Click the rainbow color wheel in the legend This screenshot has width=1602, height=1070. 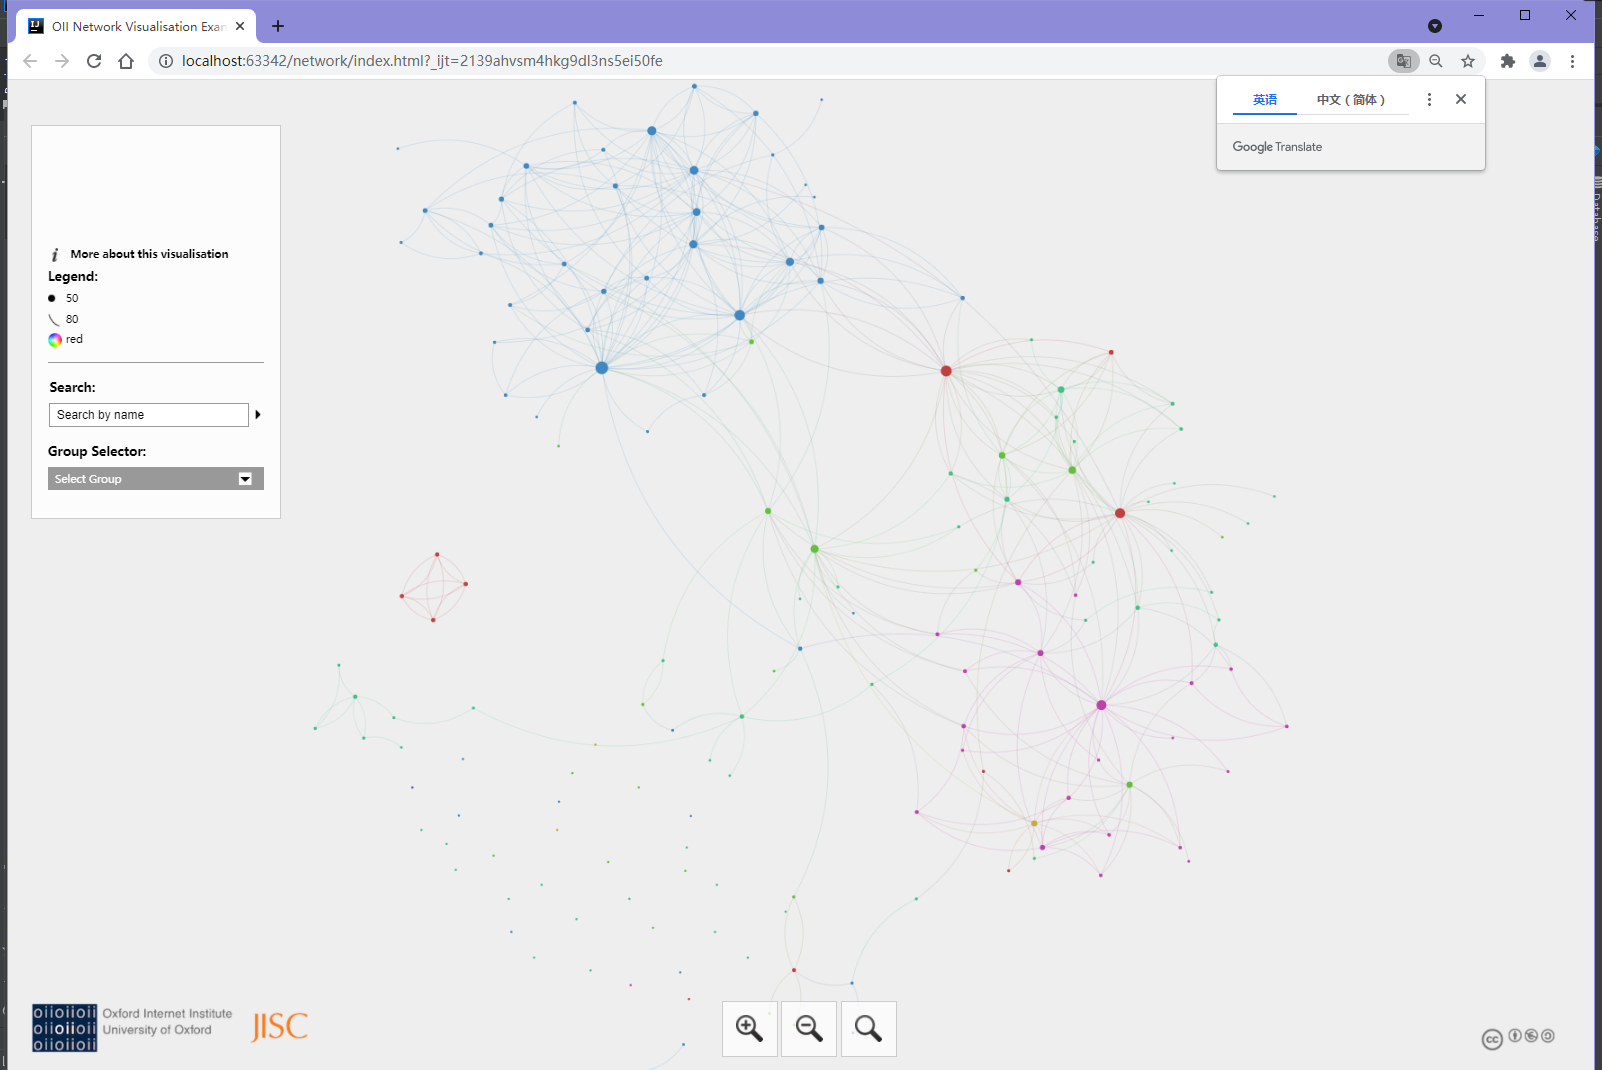pos(55,339)
